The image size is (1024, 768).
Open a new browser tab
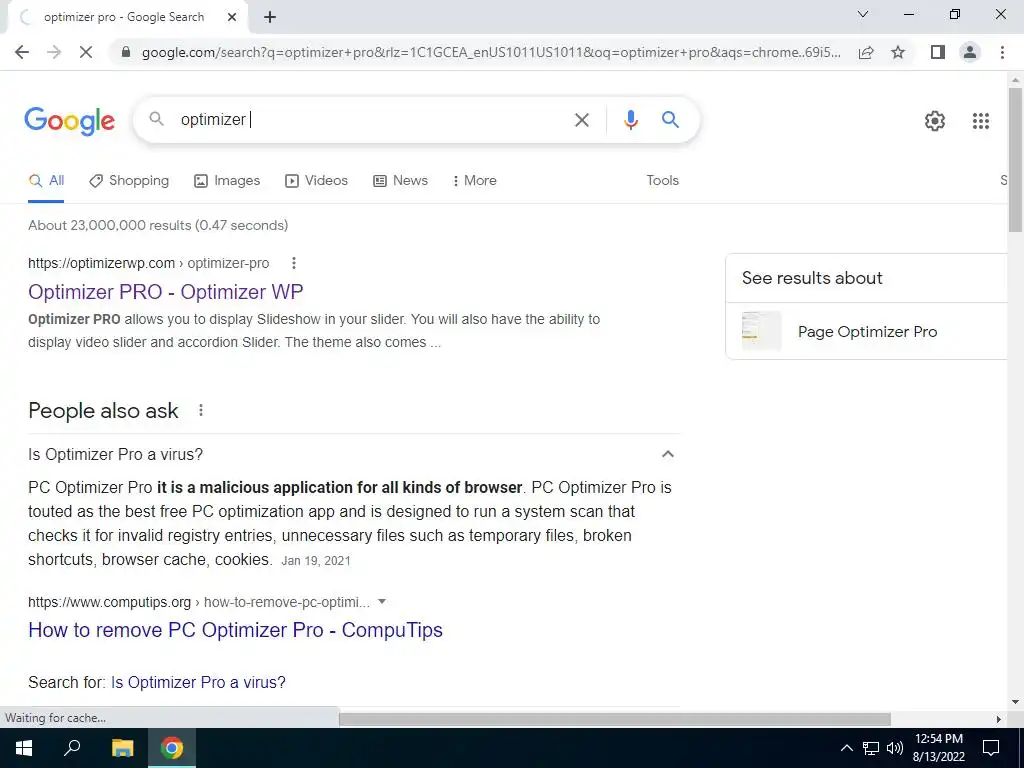pos(270,18)
